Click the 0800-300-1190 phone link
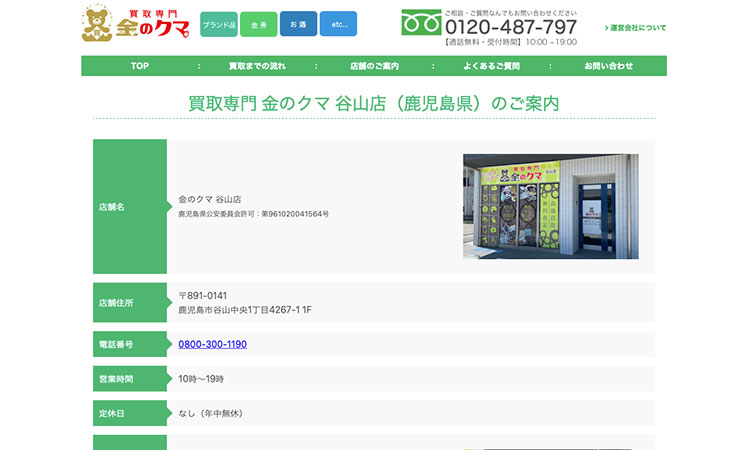750x450 pixels. [x=212, y=344]
